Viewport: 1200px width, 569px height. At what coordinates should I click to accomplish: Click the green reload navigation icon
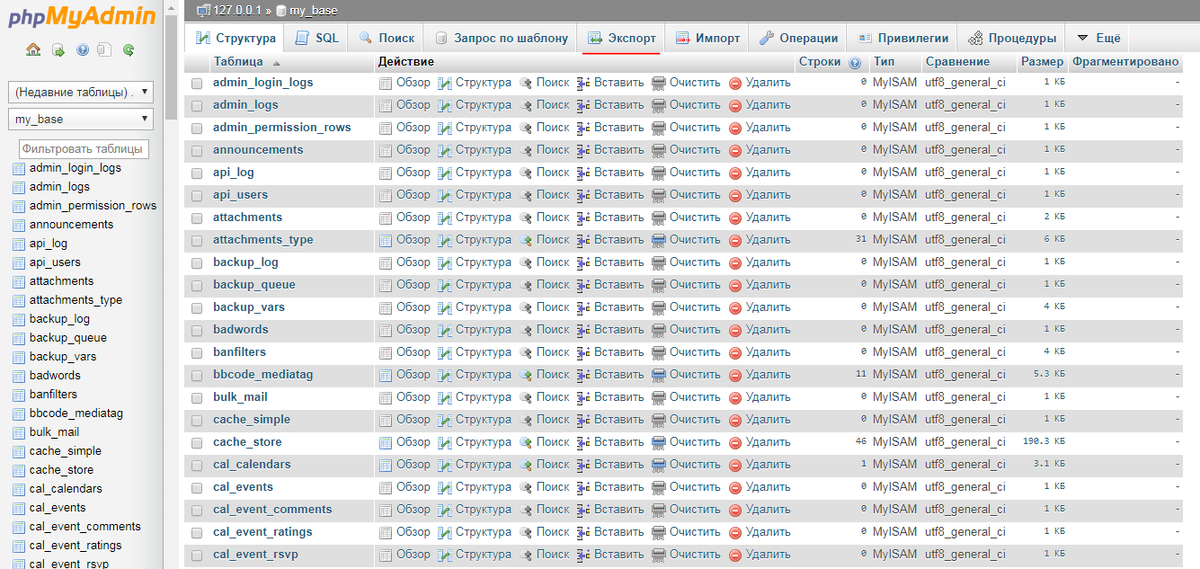tap(128, 49)
